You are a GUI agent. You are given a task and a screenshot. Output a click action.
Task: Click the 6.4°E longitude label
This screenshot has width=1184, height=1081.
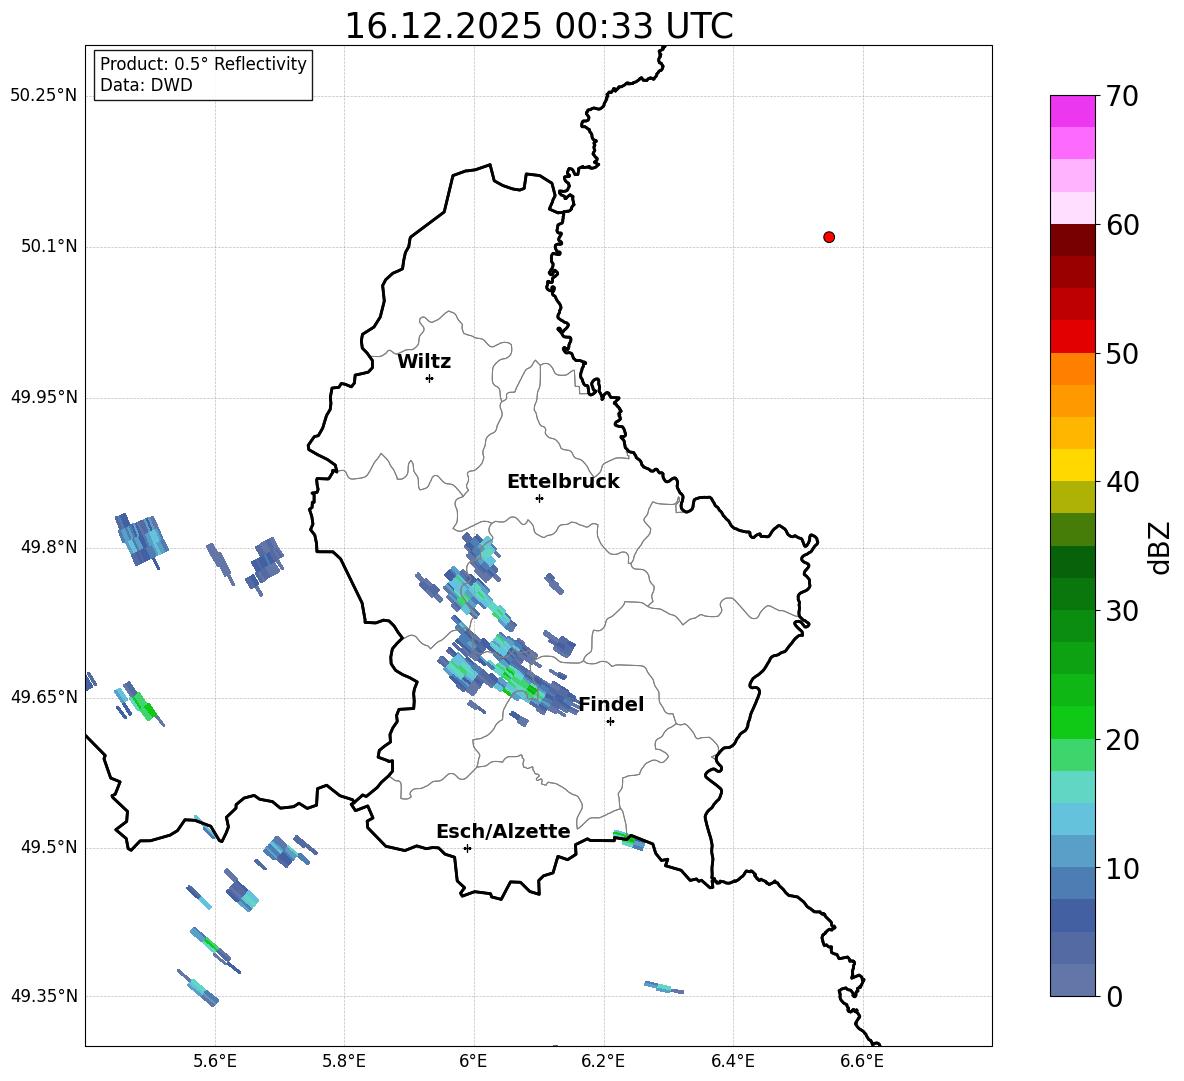coord(732,1062)
